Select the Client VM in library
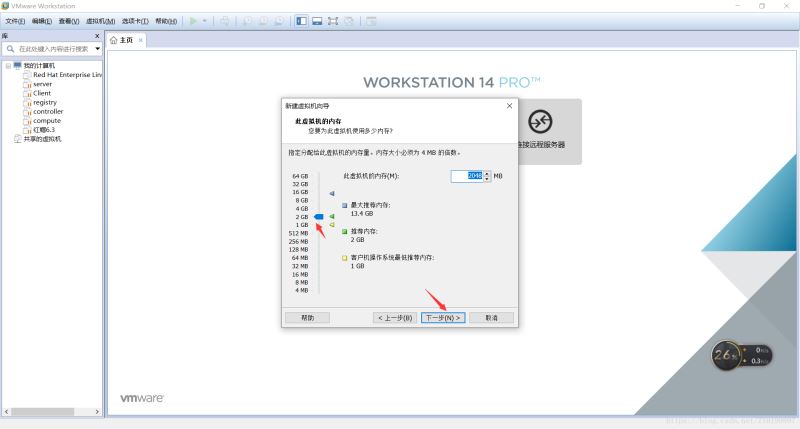 42,93
